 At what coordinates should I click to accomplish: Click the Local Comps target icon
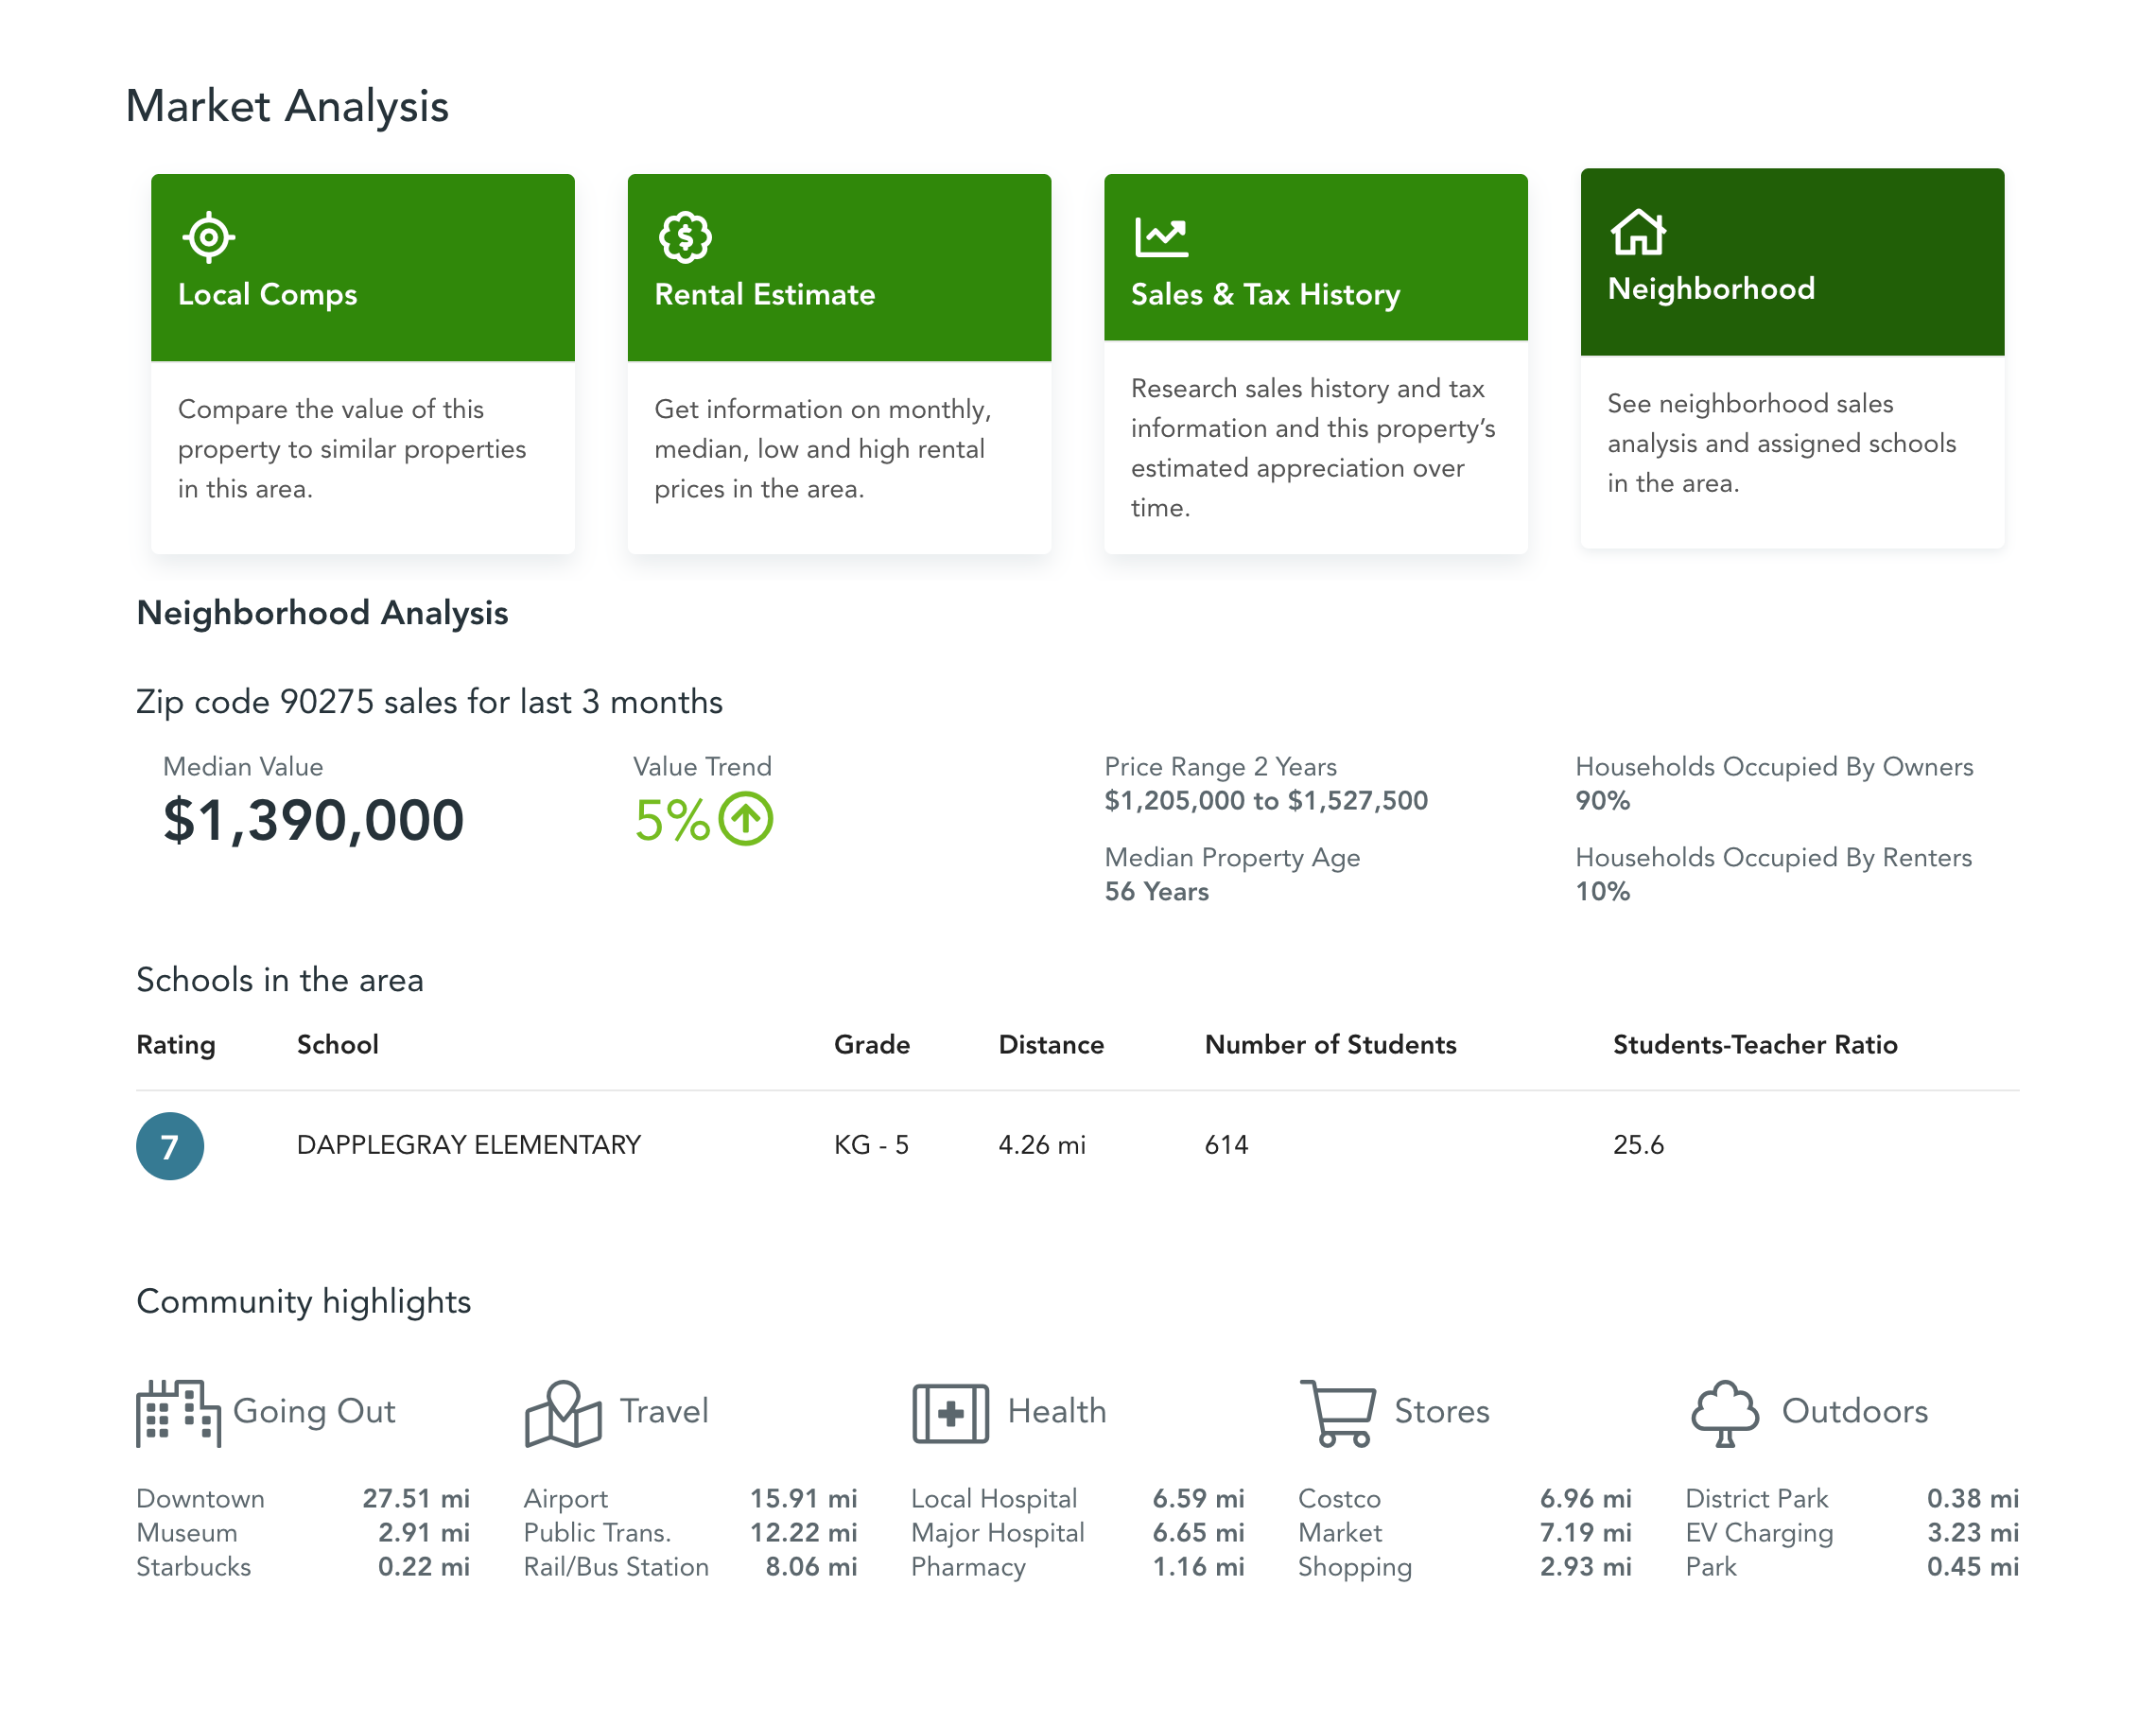pos(208,237)
